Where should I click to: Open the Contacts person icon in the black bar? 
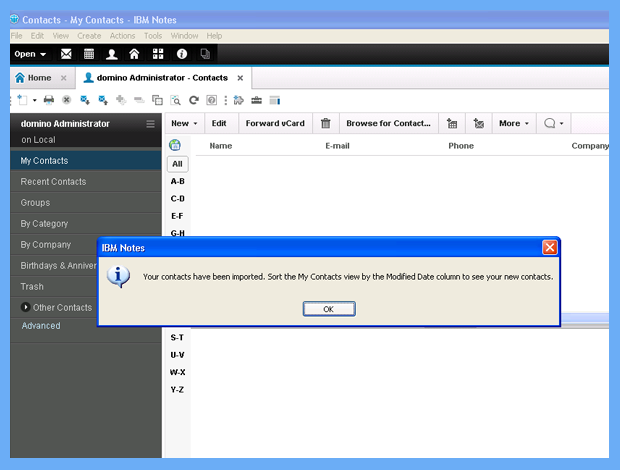(x=112, y=54)
